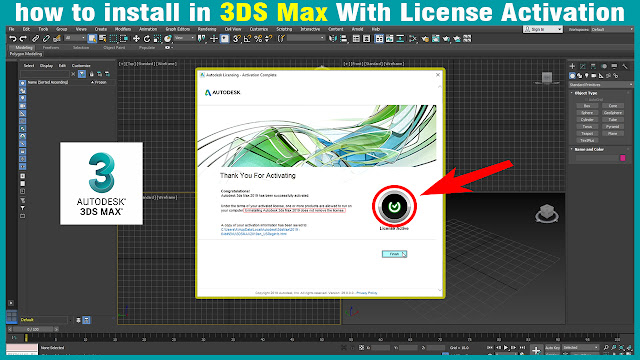This screenshot has height=360, width=640.
Task: Activate the Select and Move tool
Action: (136, 39)
